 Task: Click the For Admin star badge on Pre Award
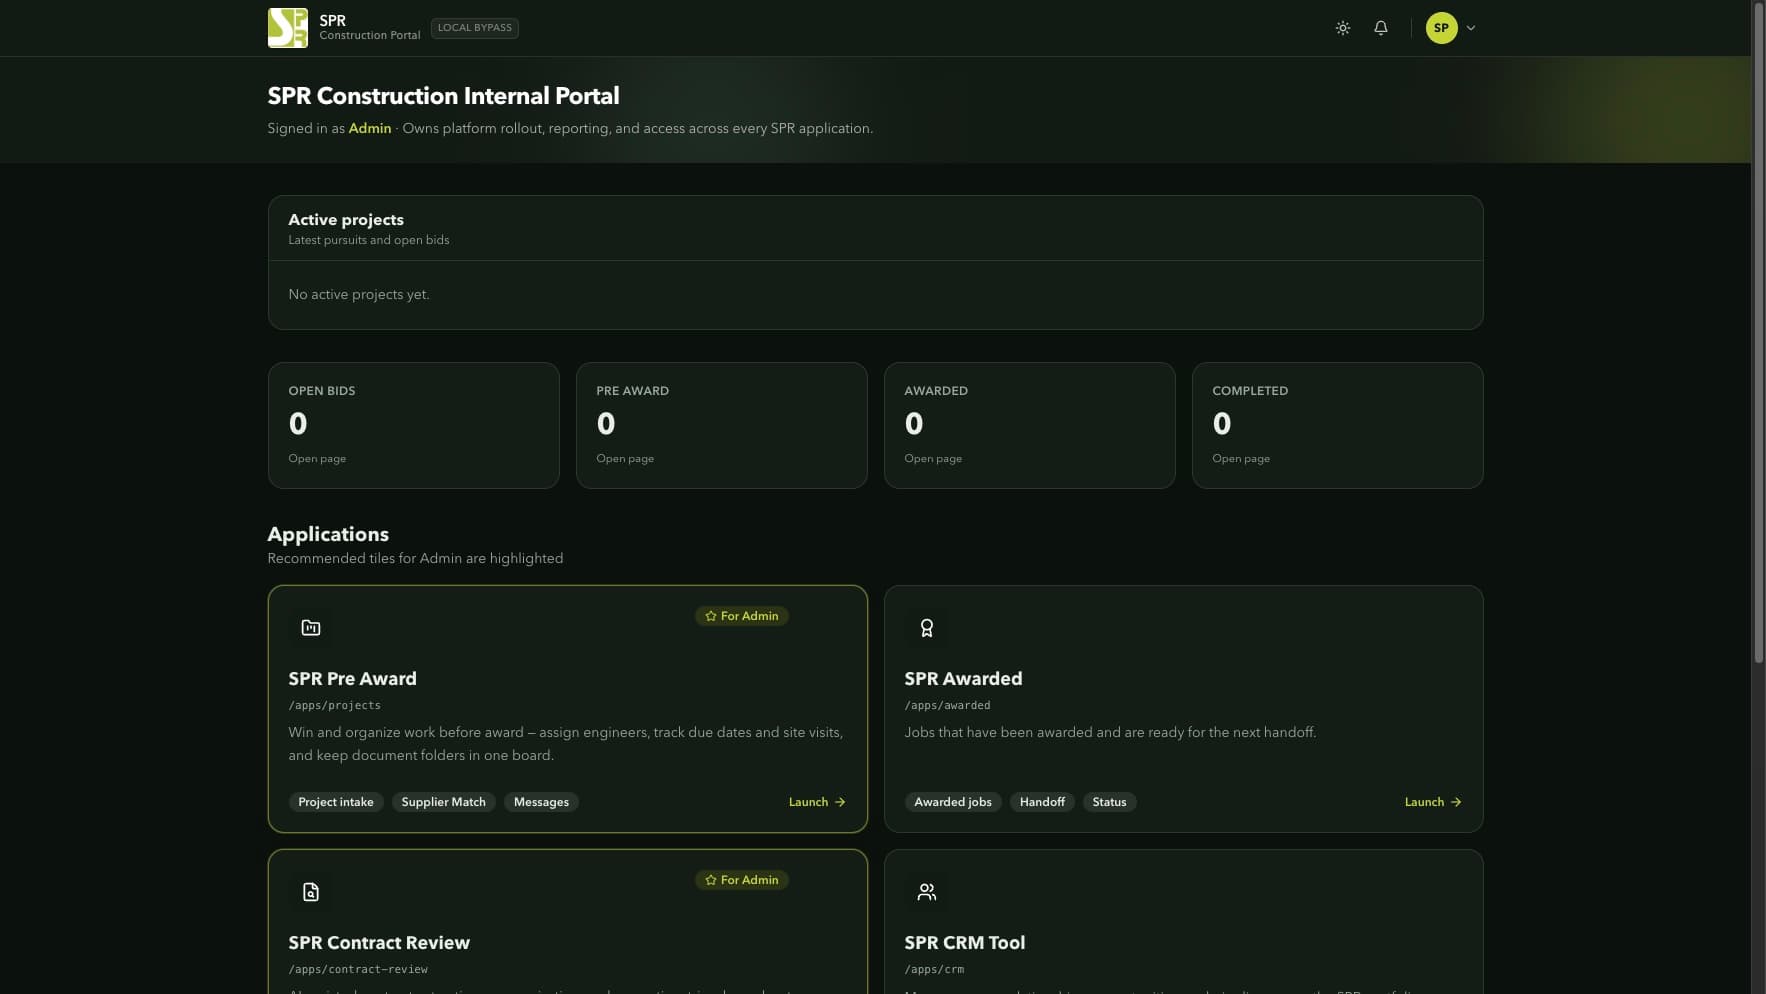(742, 616)
